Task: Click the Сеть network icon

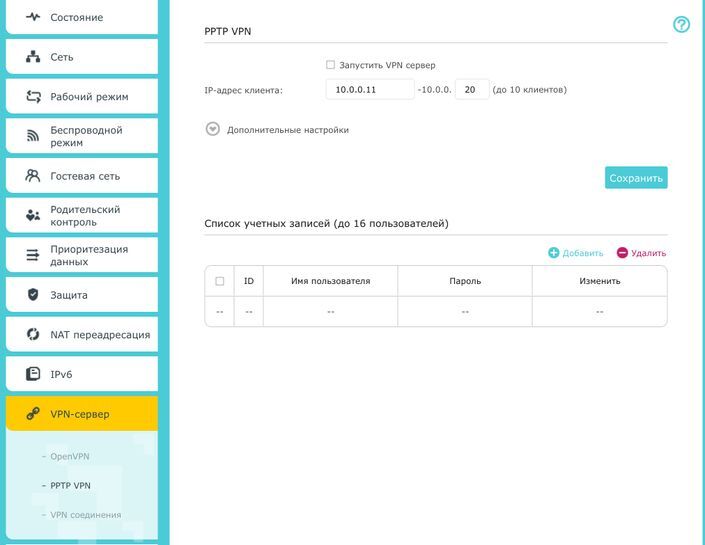Action: coord(33,57)
